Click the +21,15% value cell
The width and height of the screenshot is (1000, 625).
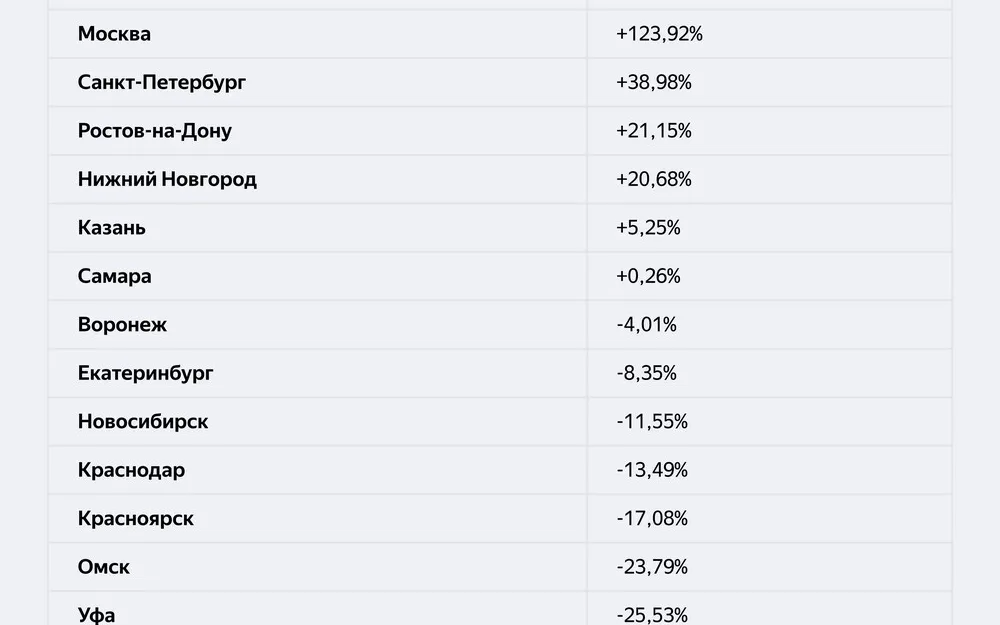click(x=654, y=131)
